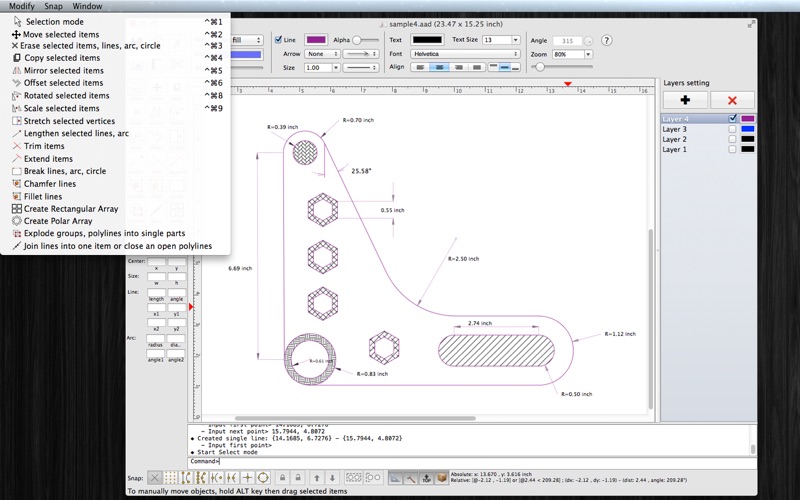Viewport: 800px width, 500px height.
Task: Click the endpoint snap icon
Action: 186,478
